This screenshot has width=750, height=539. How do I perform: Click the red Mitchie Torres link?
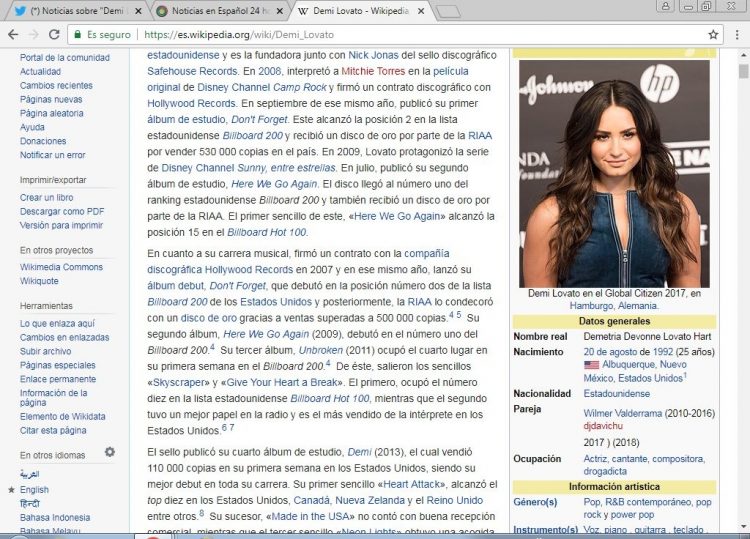click(x=373, y=71)
